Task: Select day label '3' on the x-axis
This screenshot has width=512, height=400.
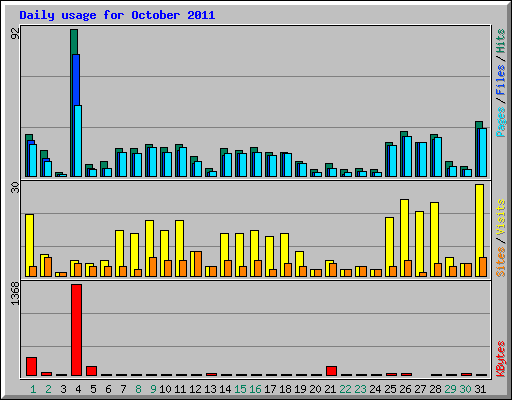Action: tap(63, 389)
